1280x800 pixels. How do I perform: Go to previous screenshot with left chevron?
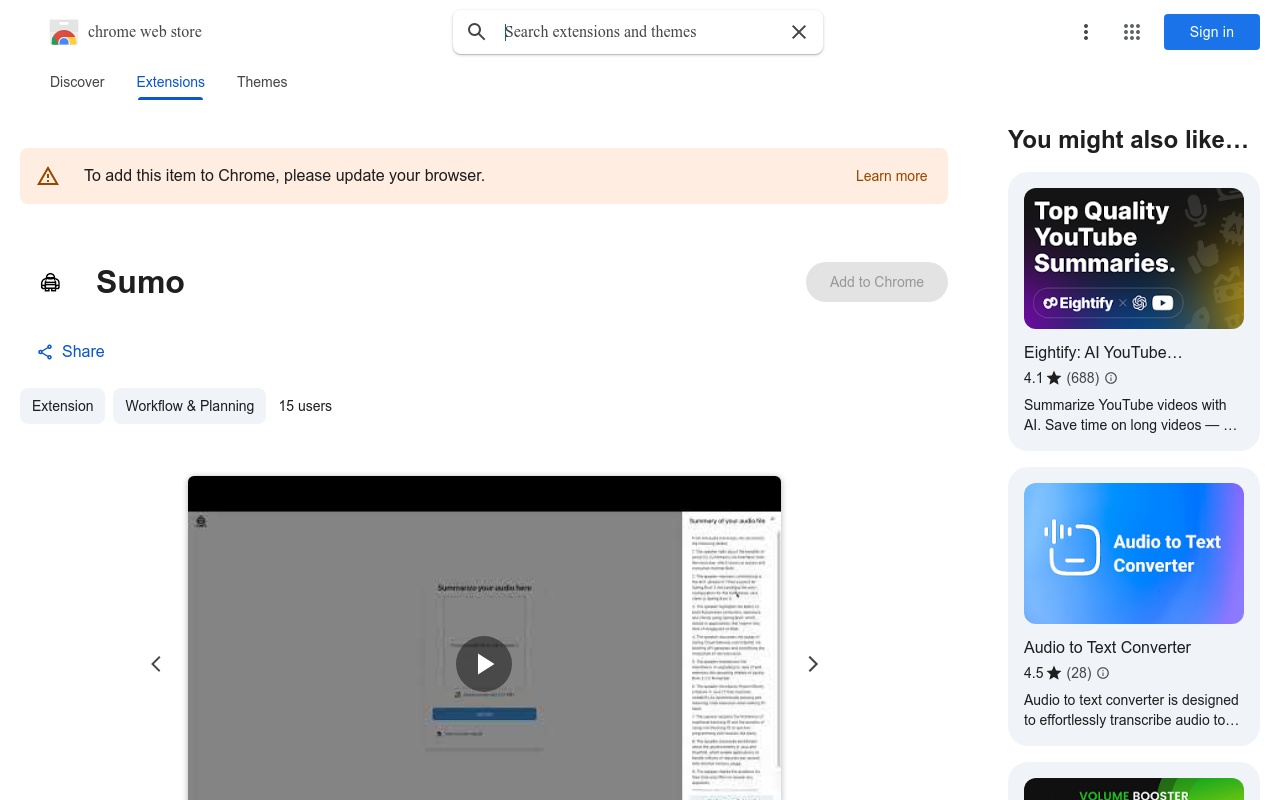click(x=156, y=664)
